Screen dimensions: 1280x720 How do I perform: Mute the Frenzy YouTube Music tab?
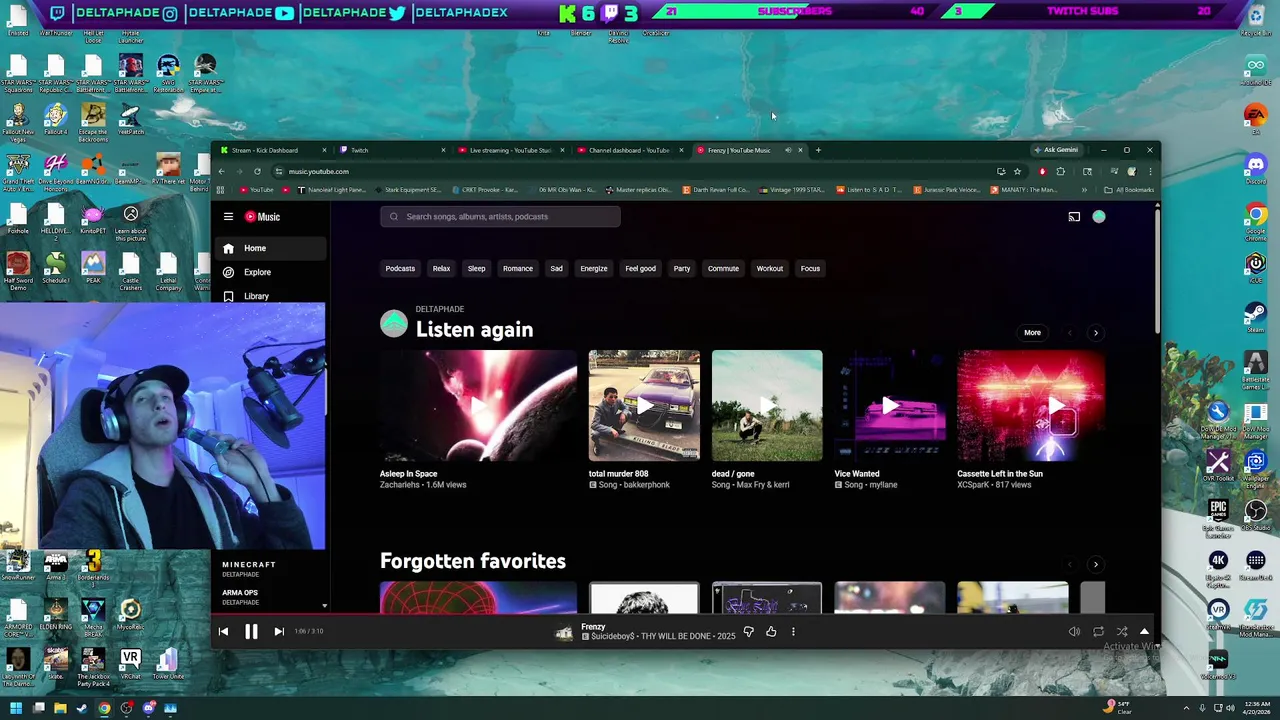[x=788, y=150]
